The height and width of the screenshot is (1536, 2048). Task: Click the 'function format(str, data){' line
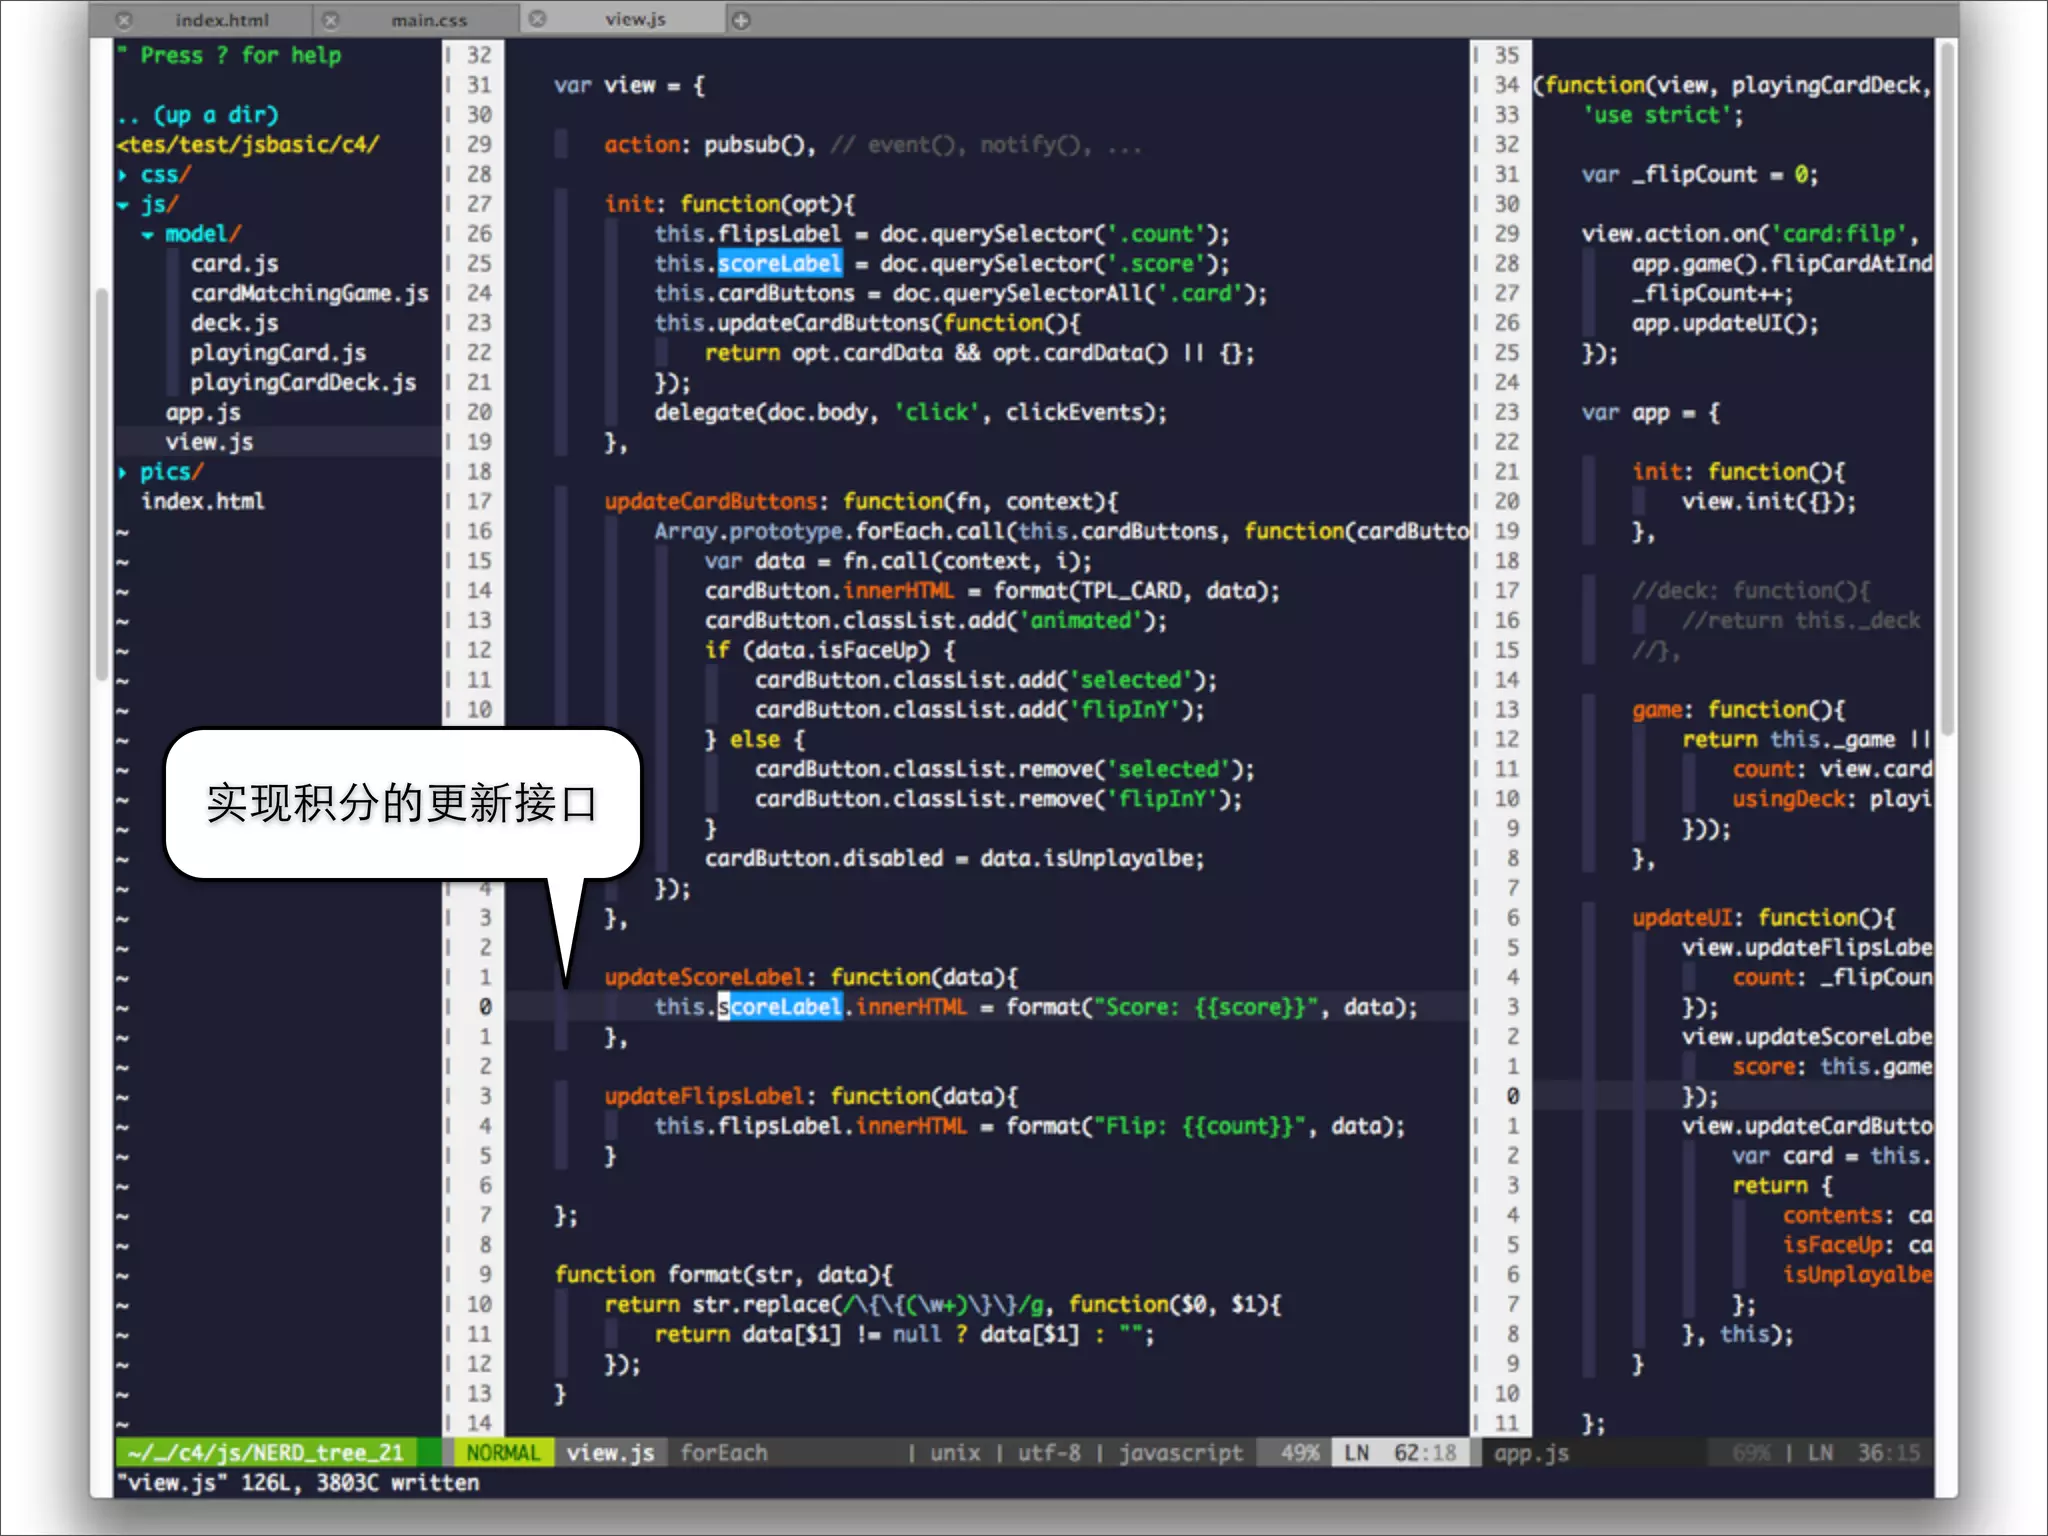coord(724,1274)
